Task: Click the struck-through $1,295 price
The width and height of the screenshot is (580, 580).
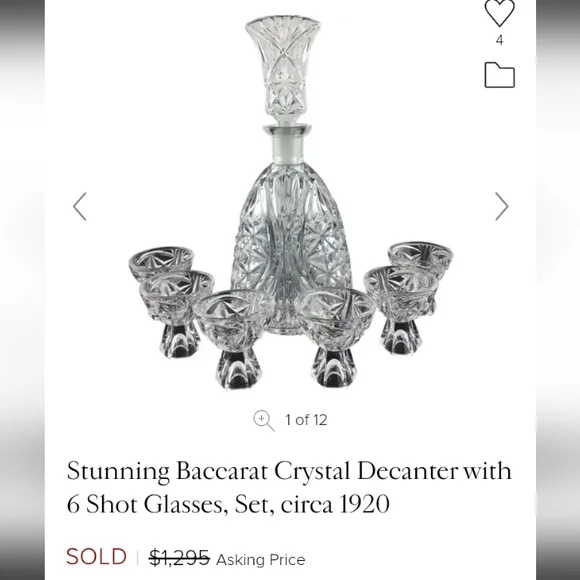Action: [x=179, y=558]
